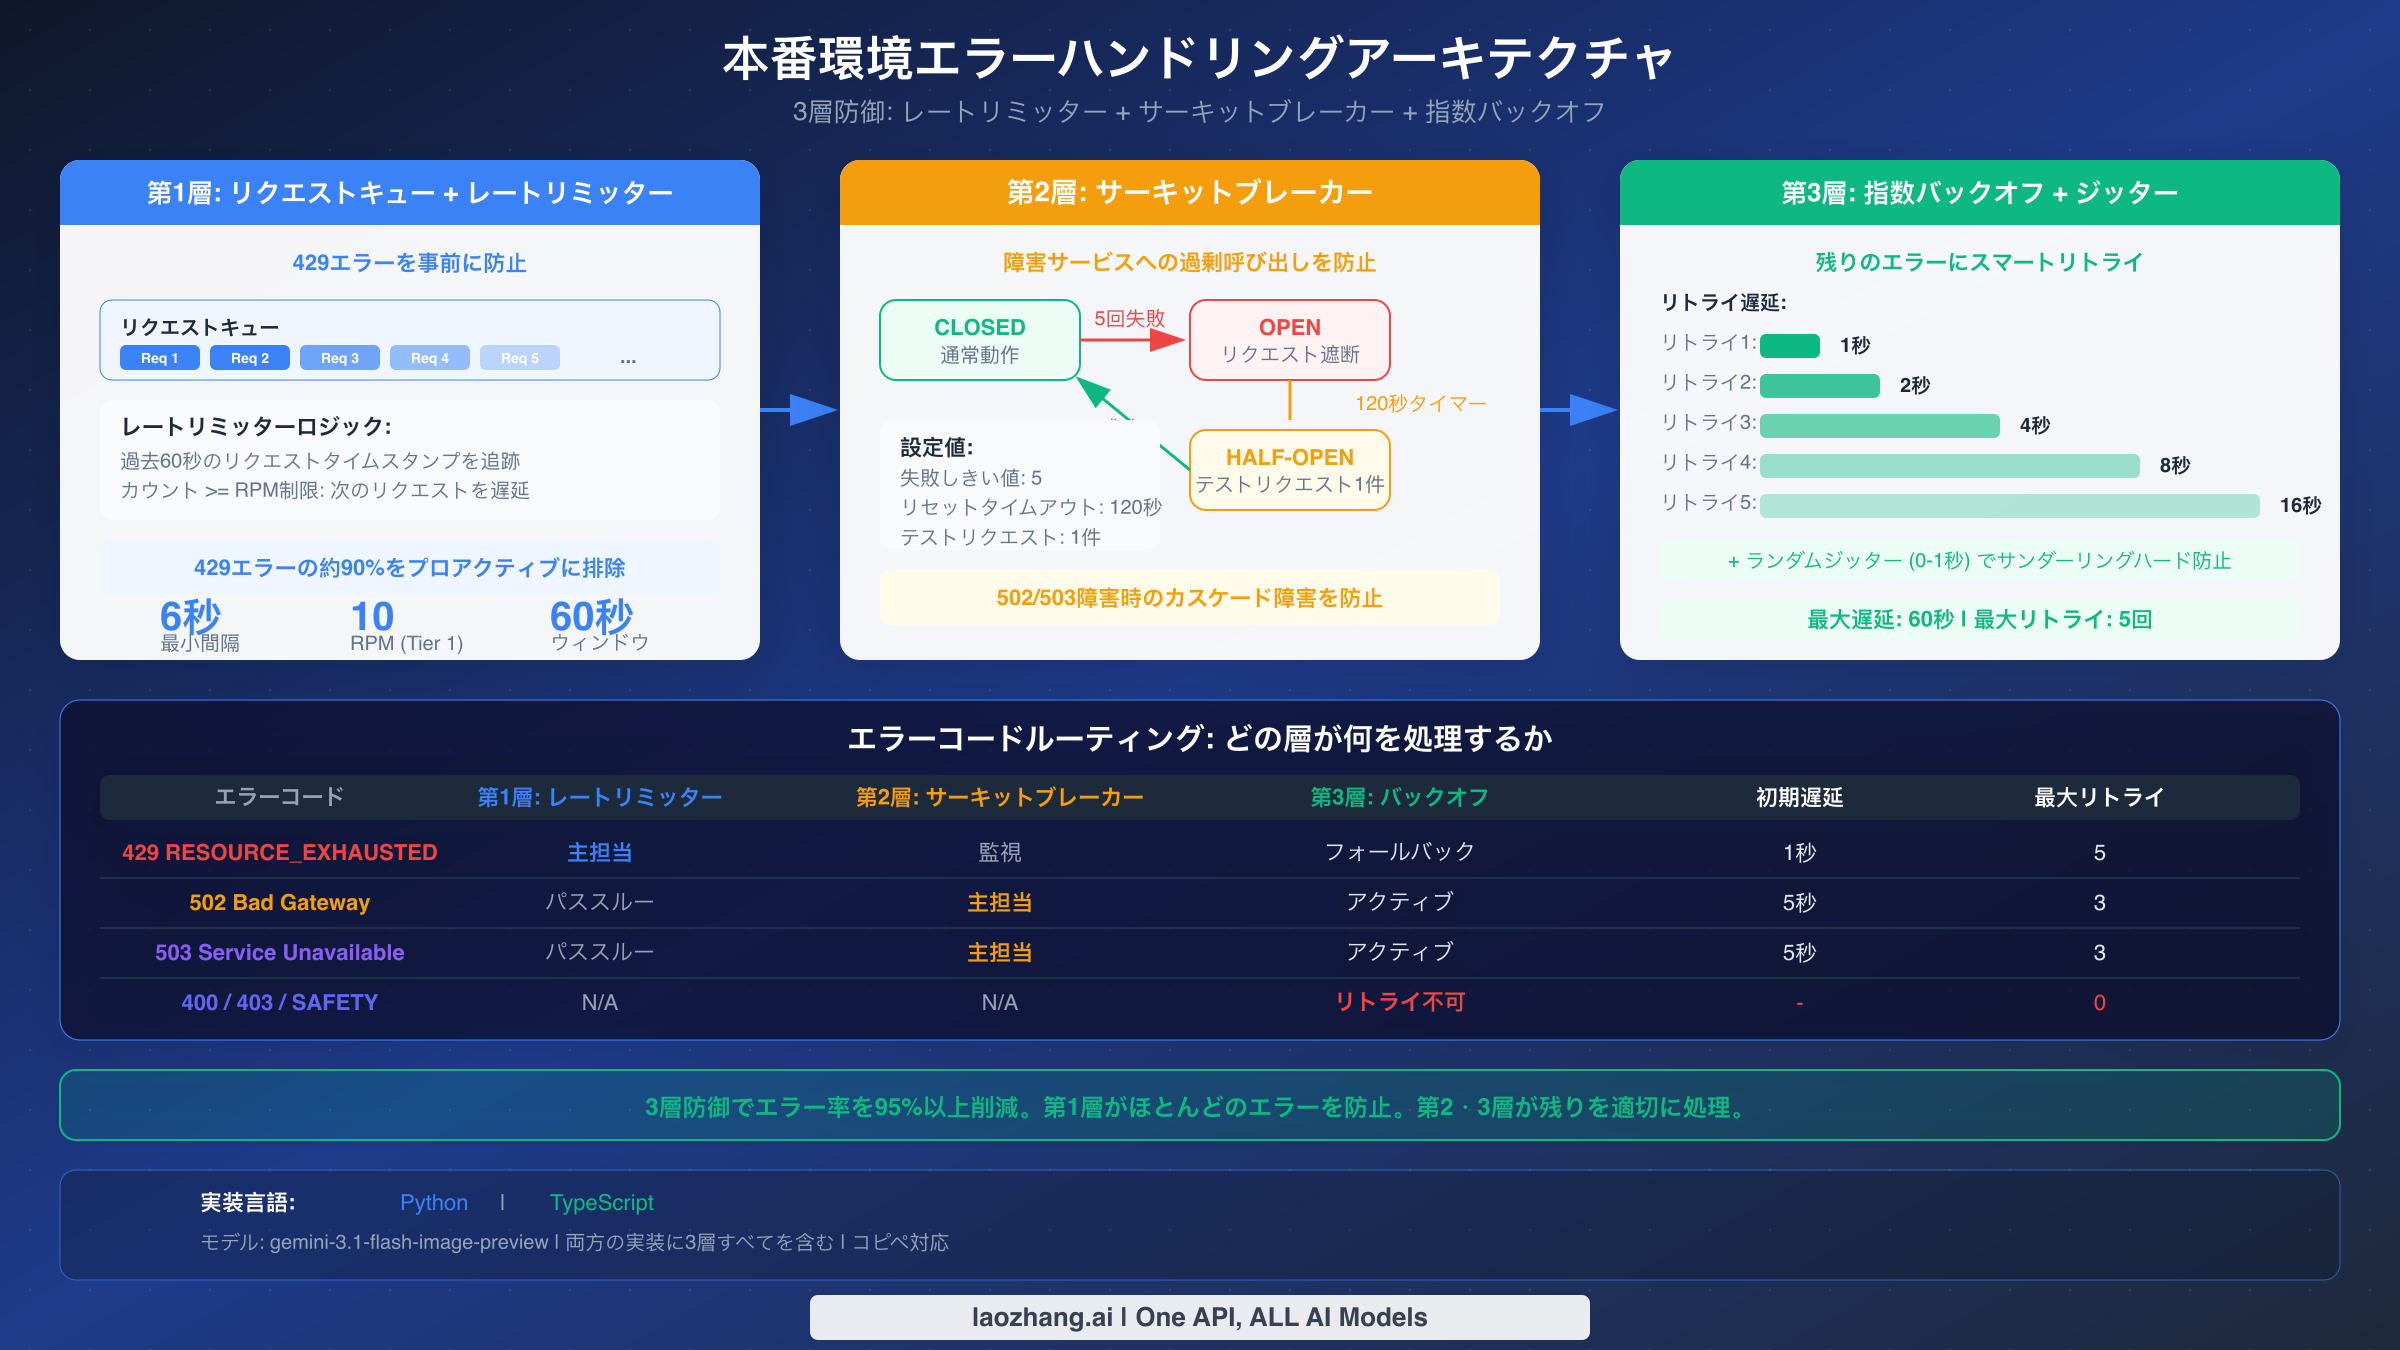Select the OPEN request-blocking state node
2400x1350 pixels.
point(1289,340)
